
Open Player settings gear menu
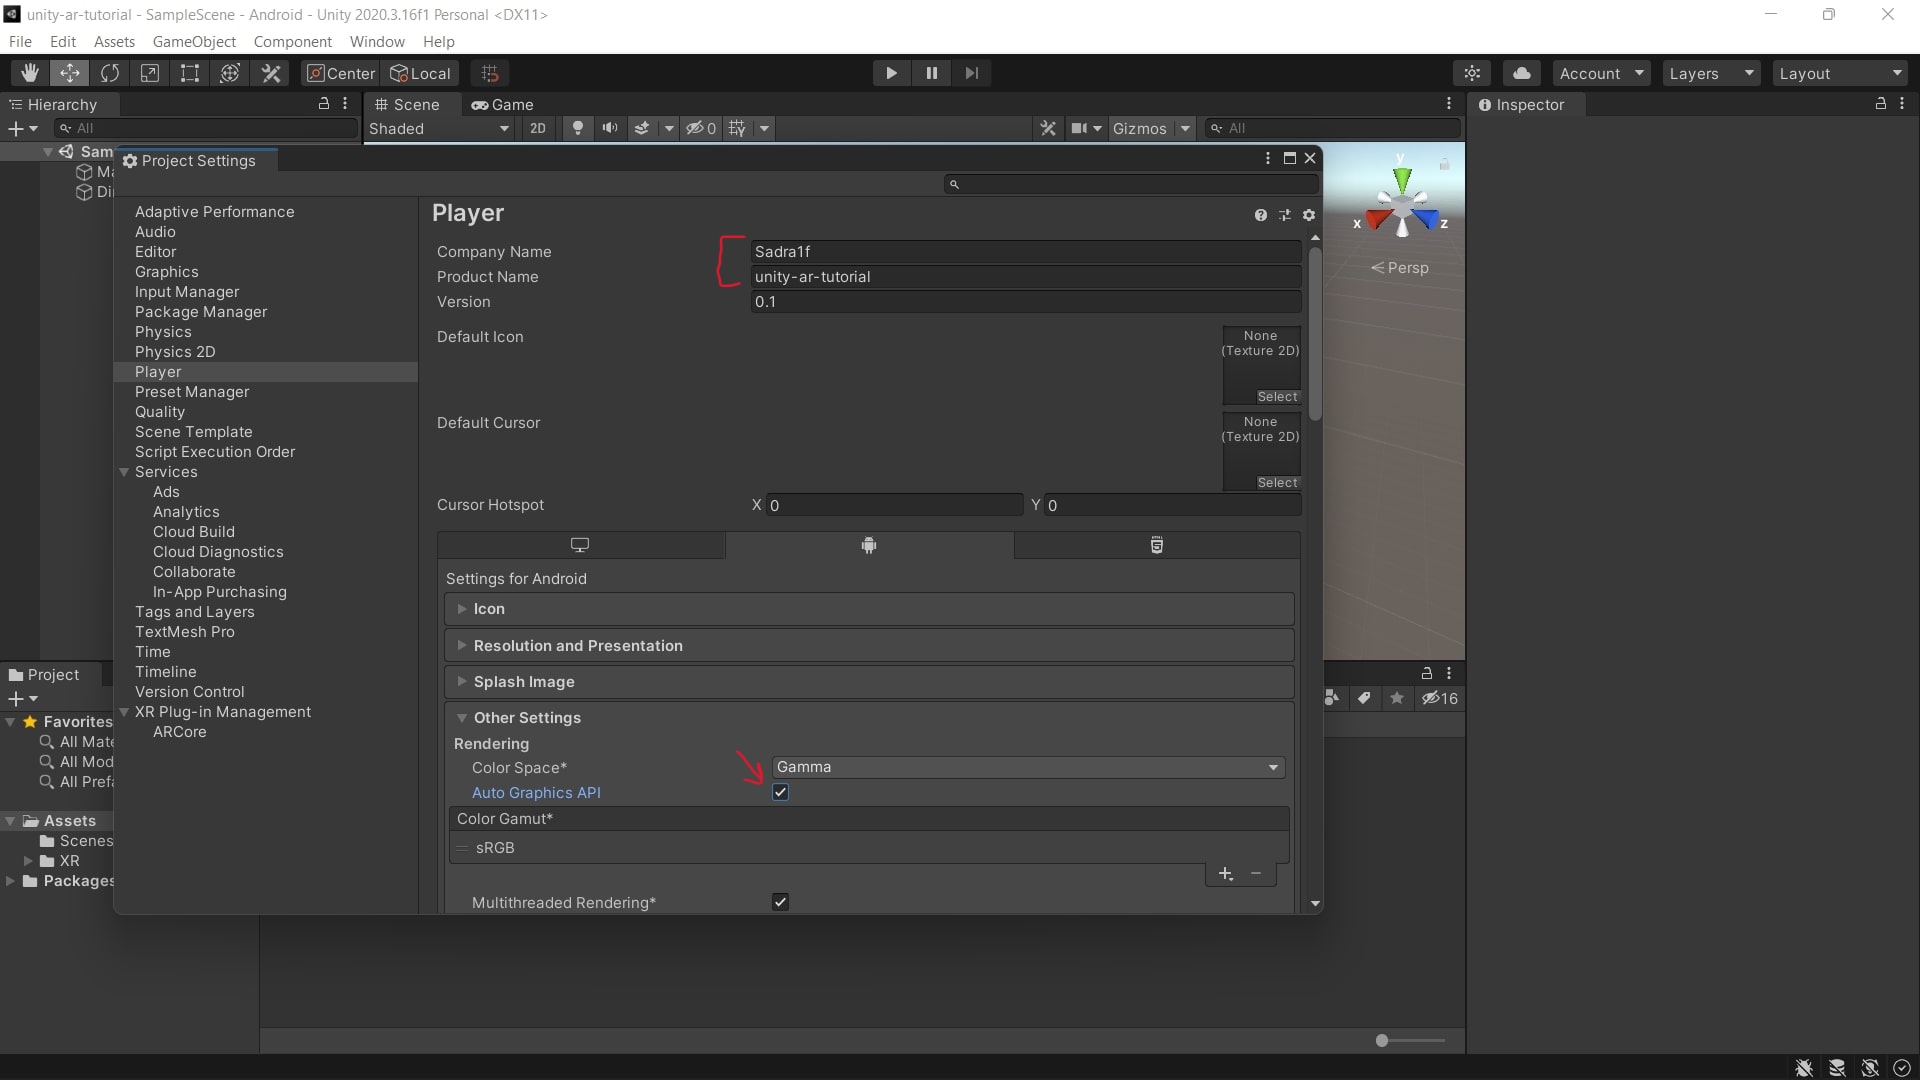coord(1309,215)
